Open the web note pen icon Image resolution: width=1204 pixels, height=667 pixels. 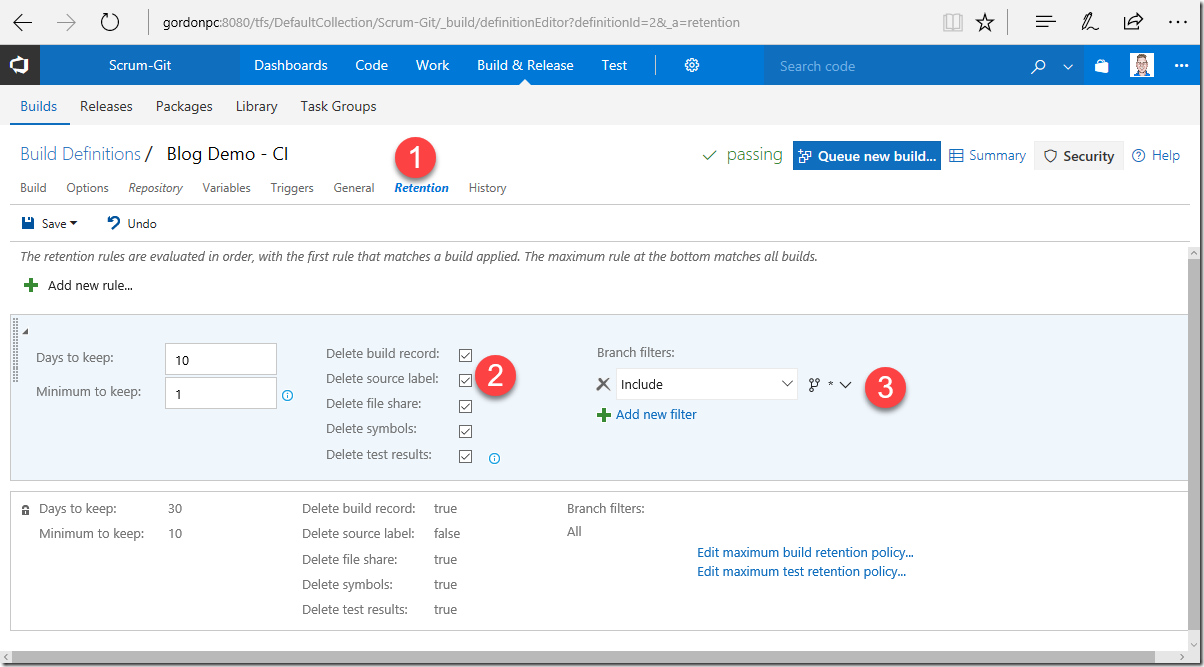point(1090,22)
